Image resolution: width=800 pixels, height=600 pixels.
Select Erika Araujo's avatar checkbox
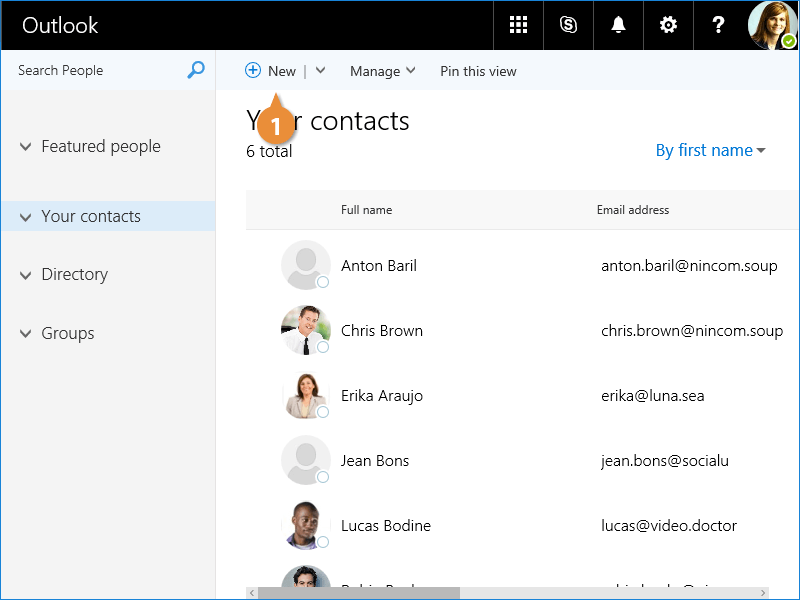[323, 412]
